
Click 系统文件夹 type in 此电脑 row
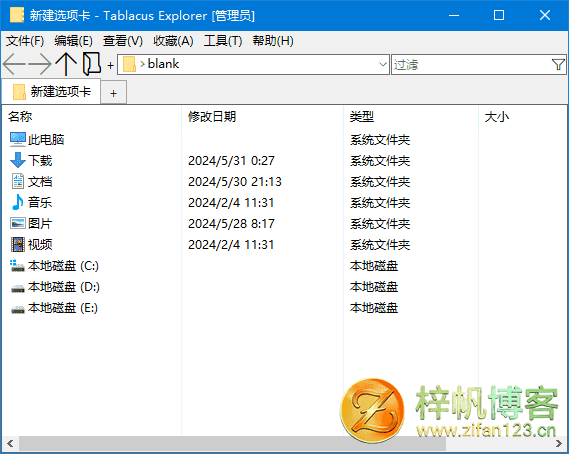click(380, 140)
